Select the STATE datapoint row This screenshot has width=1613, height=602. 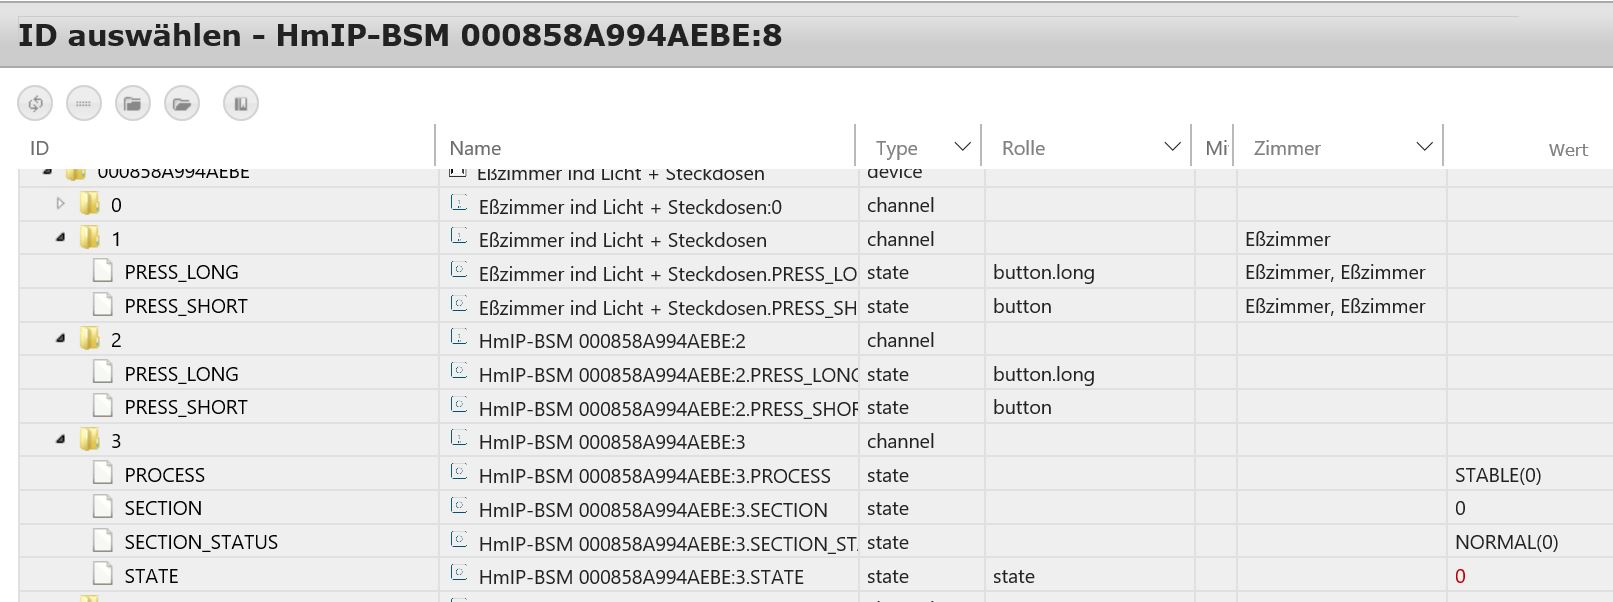pyautogui.click(x=151, y=576)
